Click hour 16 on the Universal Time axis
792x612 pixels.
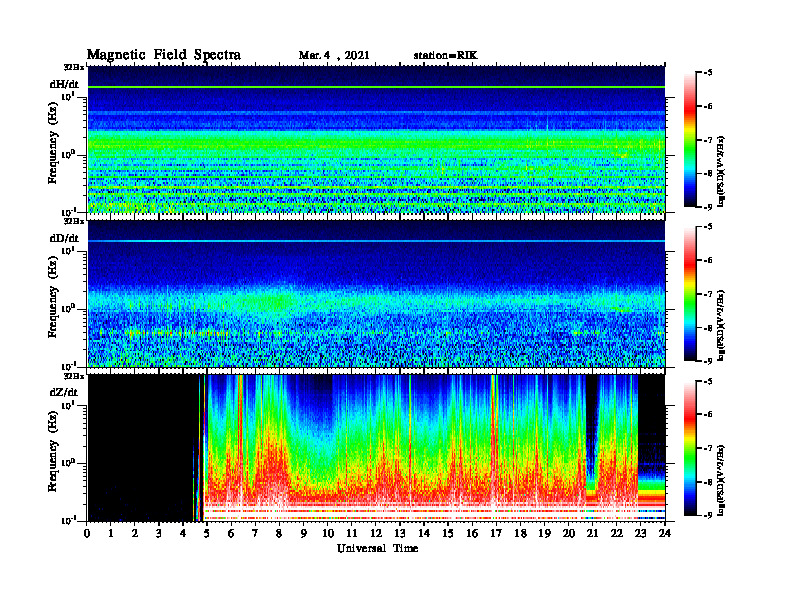click(472, 533)
